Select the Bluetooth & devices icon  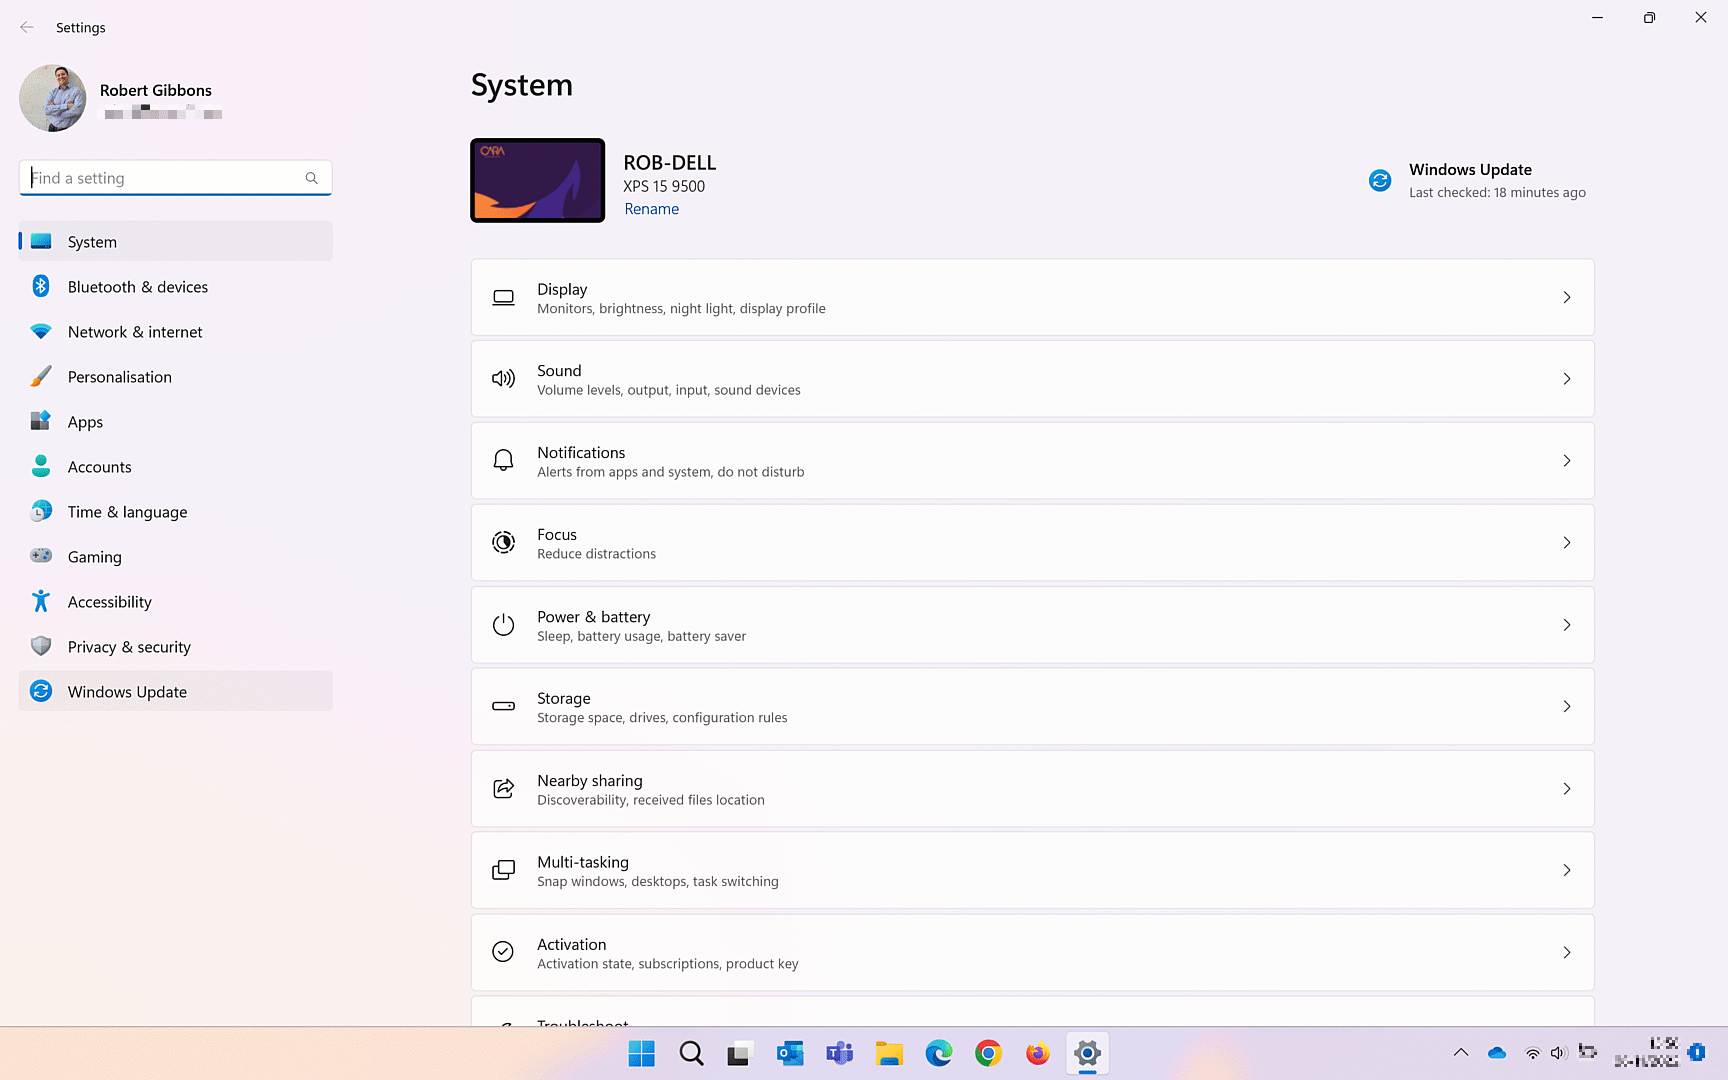click(x=40, y=286)
